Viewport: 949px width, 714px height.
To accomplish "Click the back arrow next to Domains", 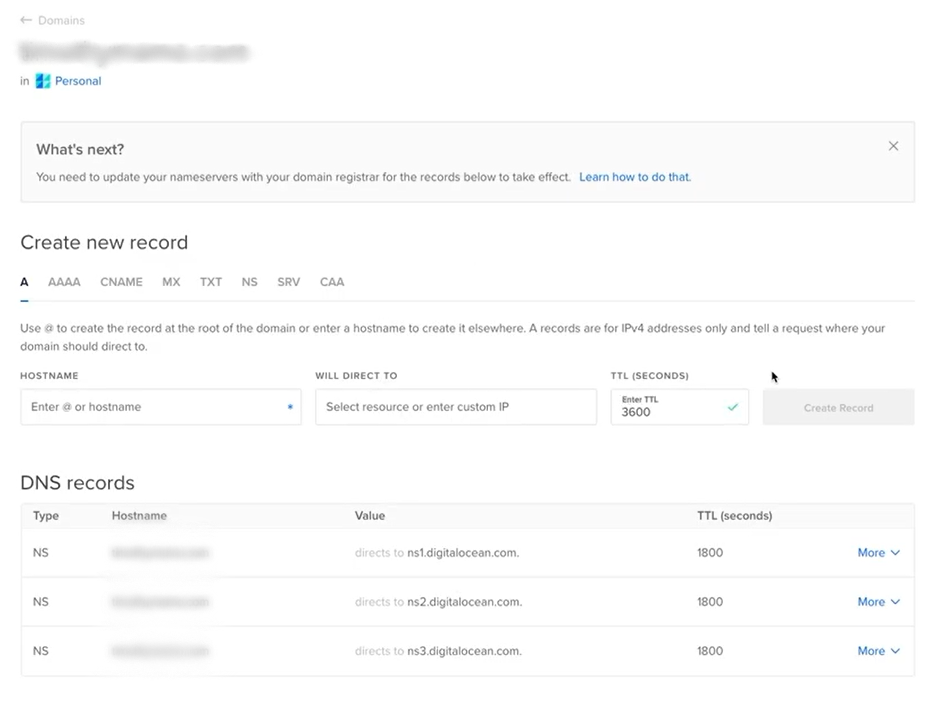I will coord(26,20).
